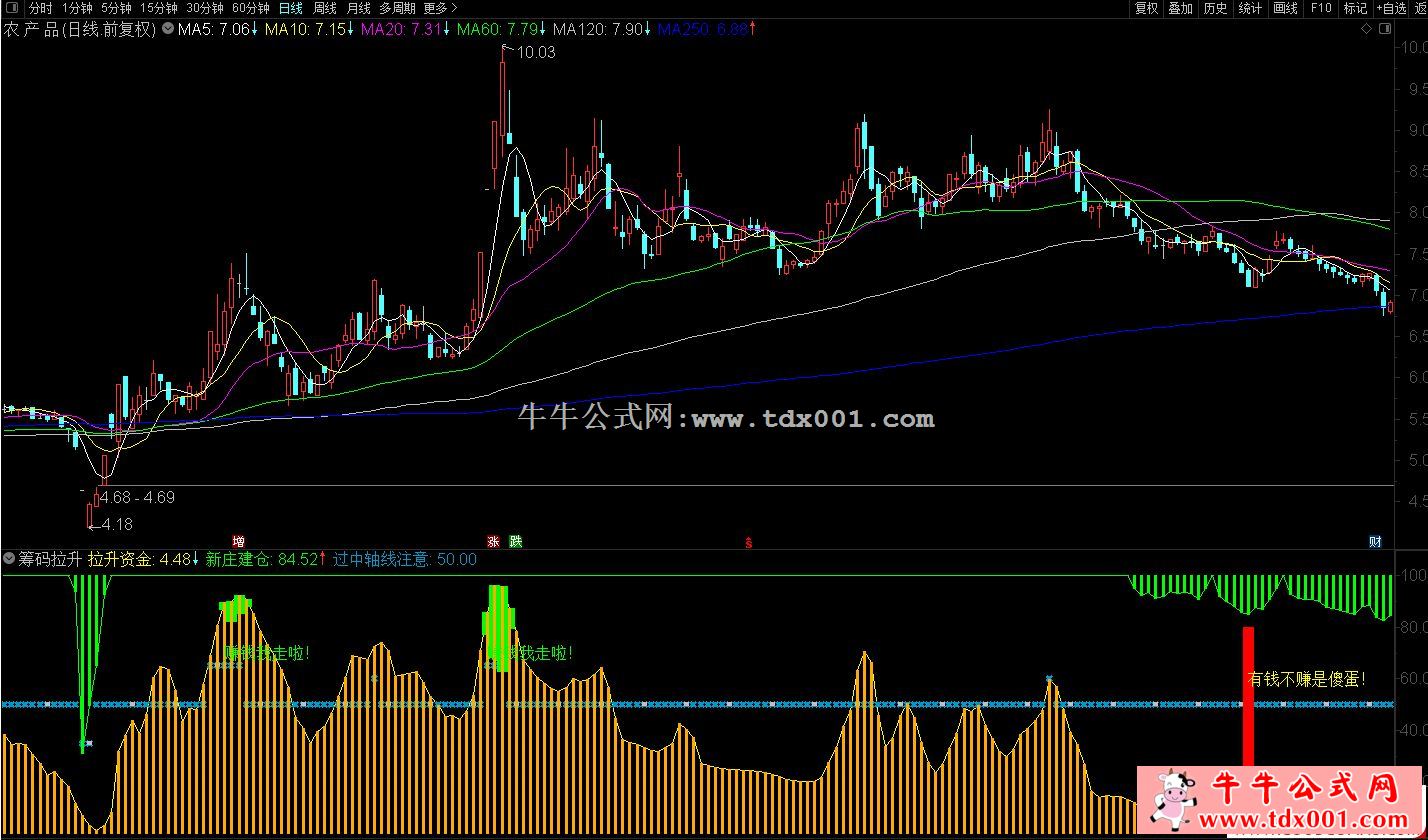Screen dimensions: 1428x840
Task: Click the 10.03 high price annotation
Action: pyautogui.click(x=537, y=52)
